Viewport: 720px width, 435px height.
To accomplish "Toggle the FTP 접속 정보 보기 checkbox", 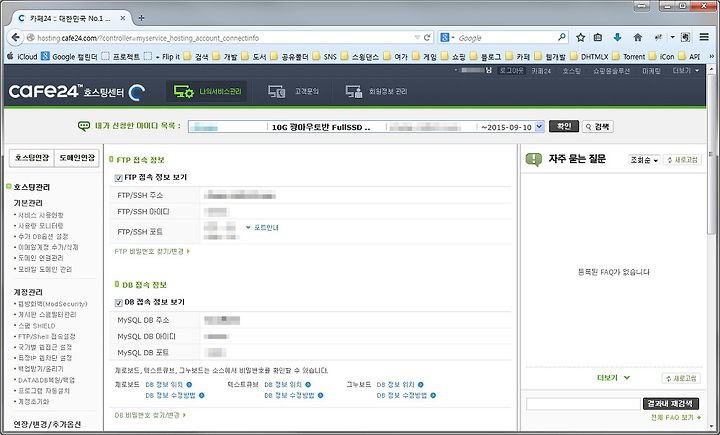I will (x=118, y=178).
